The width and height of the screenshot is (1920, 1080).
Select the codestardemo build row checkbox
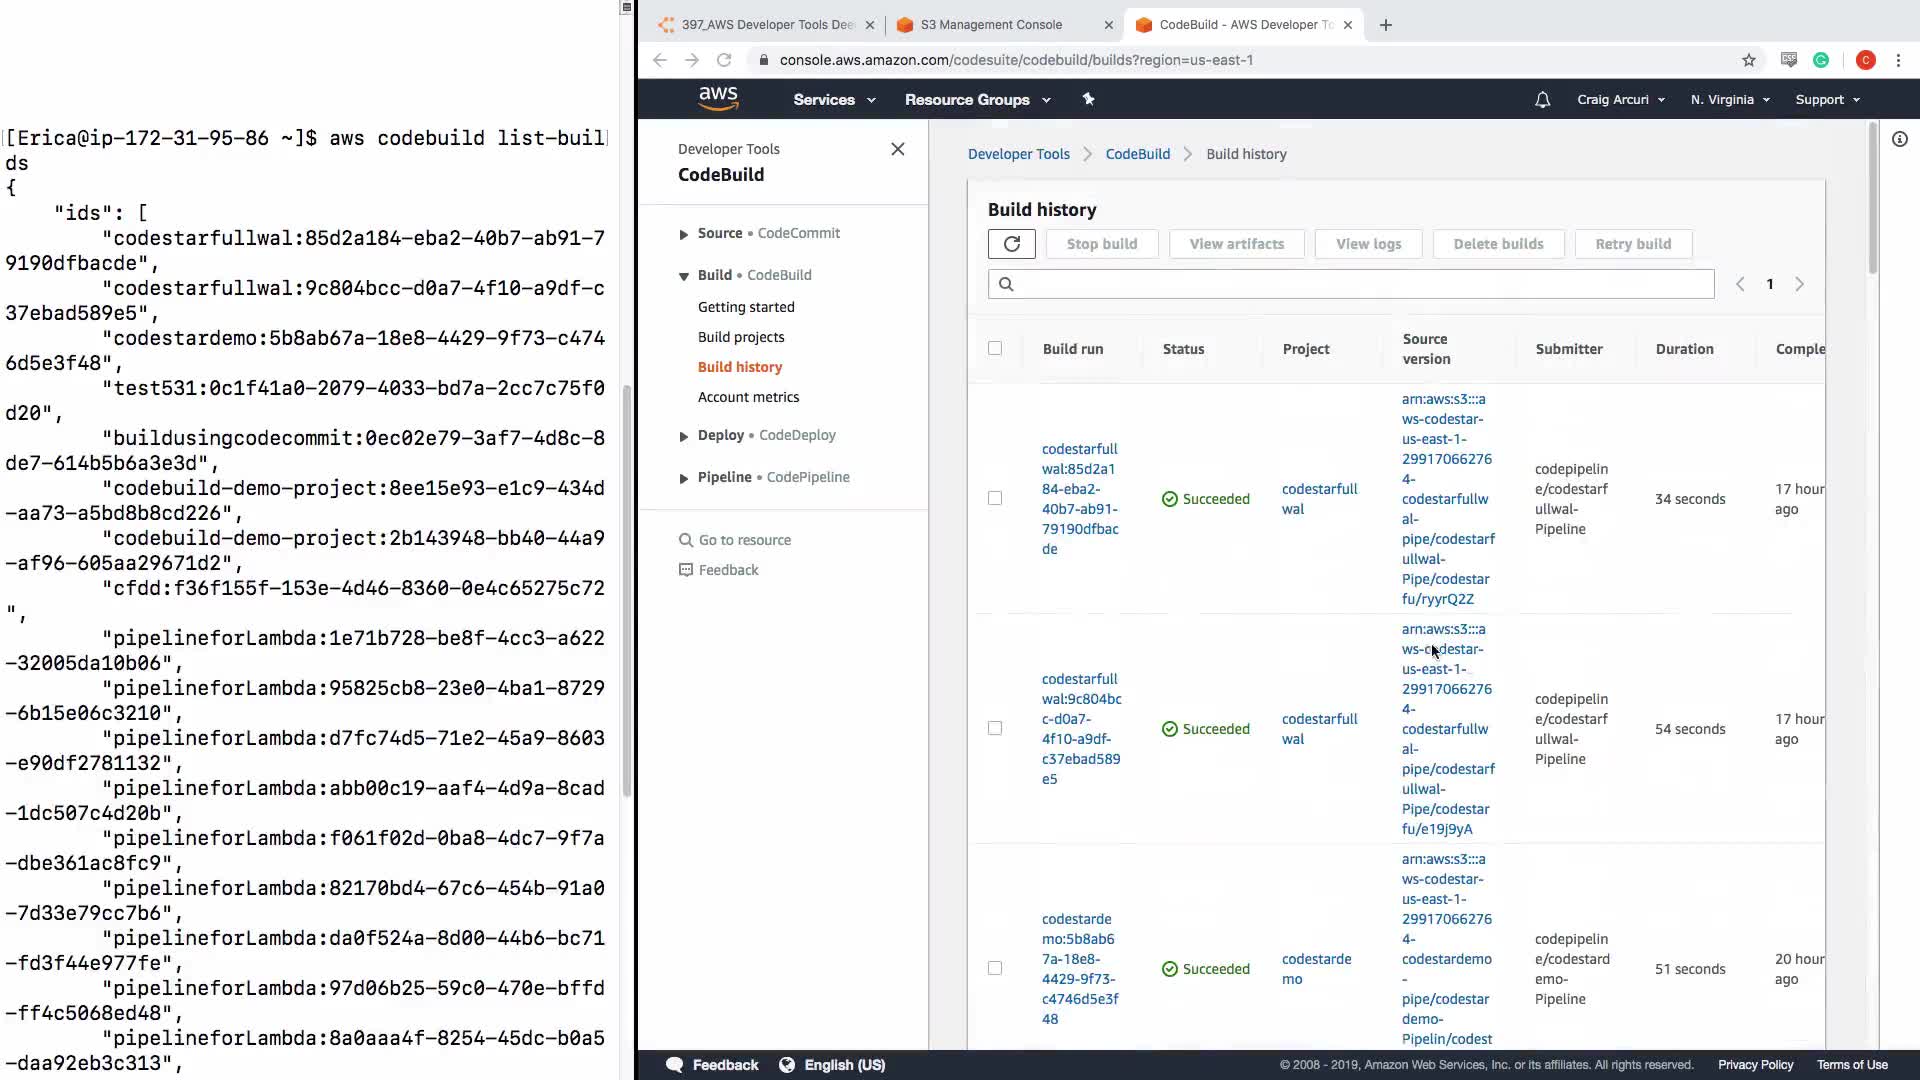(994, 968)
